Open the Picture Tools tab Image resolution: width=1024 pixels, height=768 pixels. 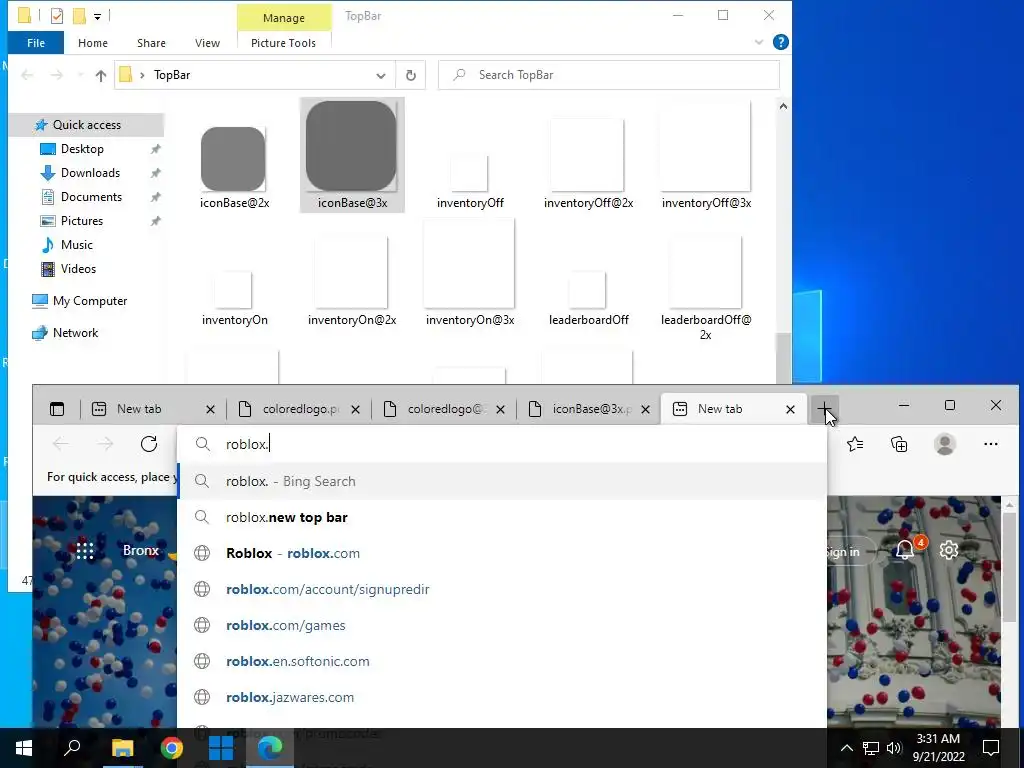click(283, 43)
